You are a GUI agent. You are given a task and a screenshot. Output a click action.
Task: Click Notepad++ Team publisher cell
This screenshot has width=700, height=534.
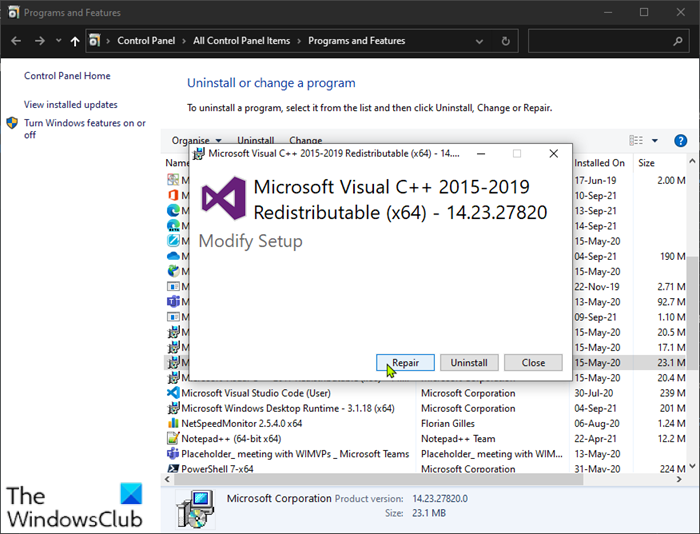[458, 438]
